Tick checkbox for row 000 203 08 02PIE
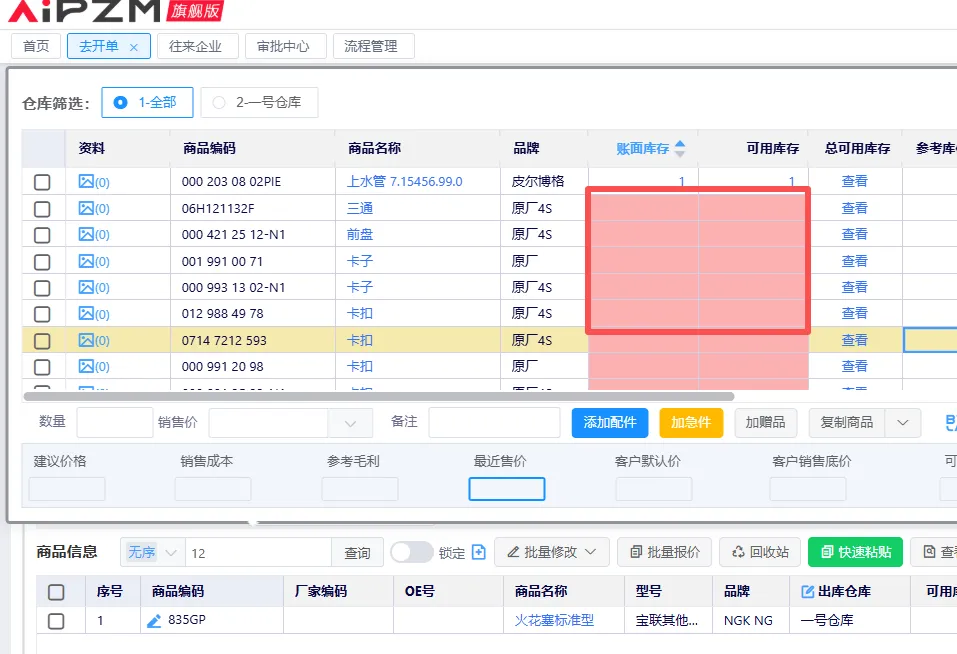The height and width of the screenshot is (654, 957). tap(42, 182)
